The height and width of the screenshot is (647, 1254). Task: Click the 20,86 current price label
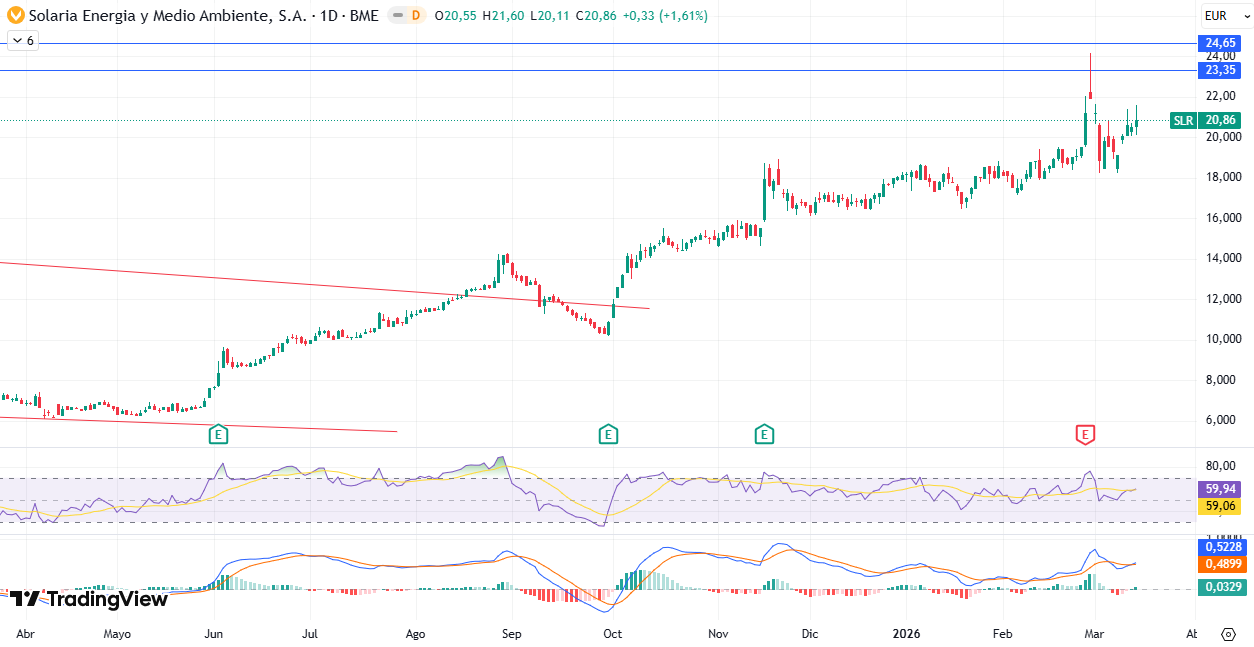click(x=1221, y=120)
